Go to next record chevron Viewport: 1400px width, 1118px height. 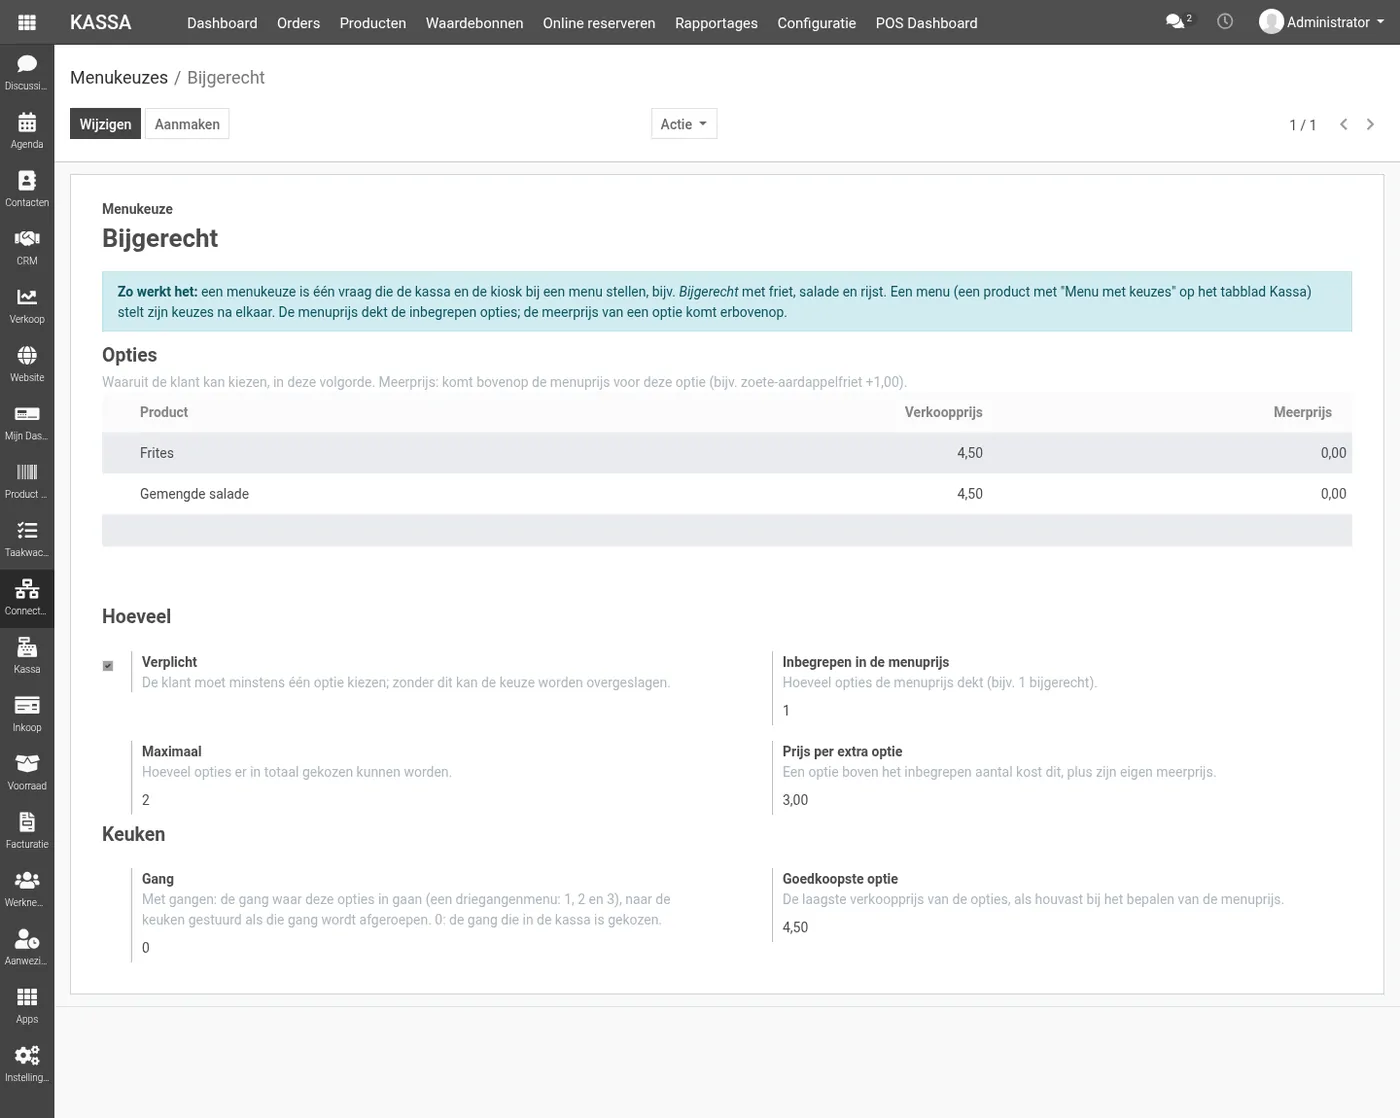click(x=1370, y=124)
